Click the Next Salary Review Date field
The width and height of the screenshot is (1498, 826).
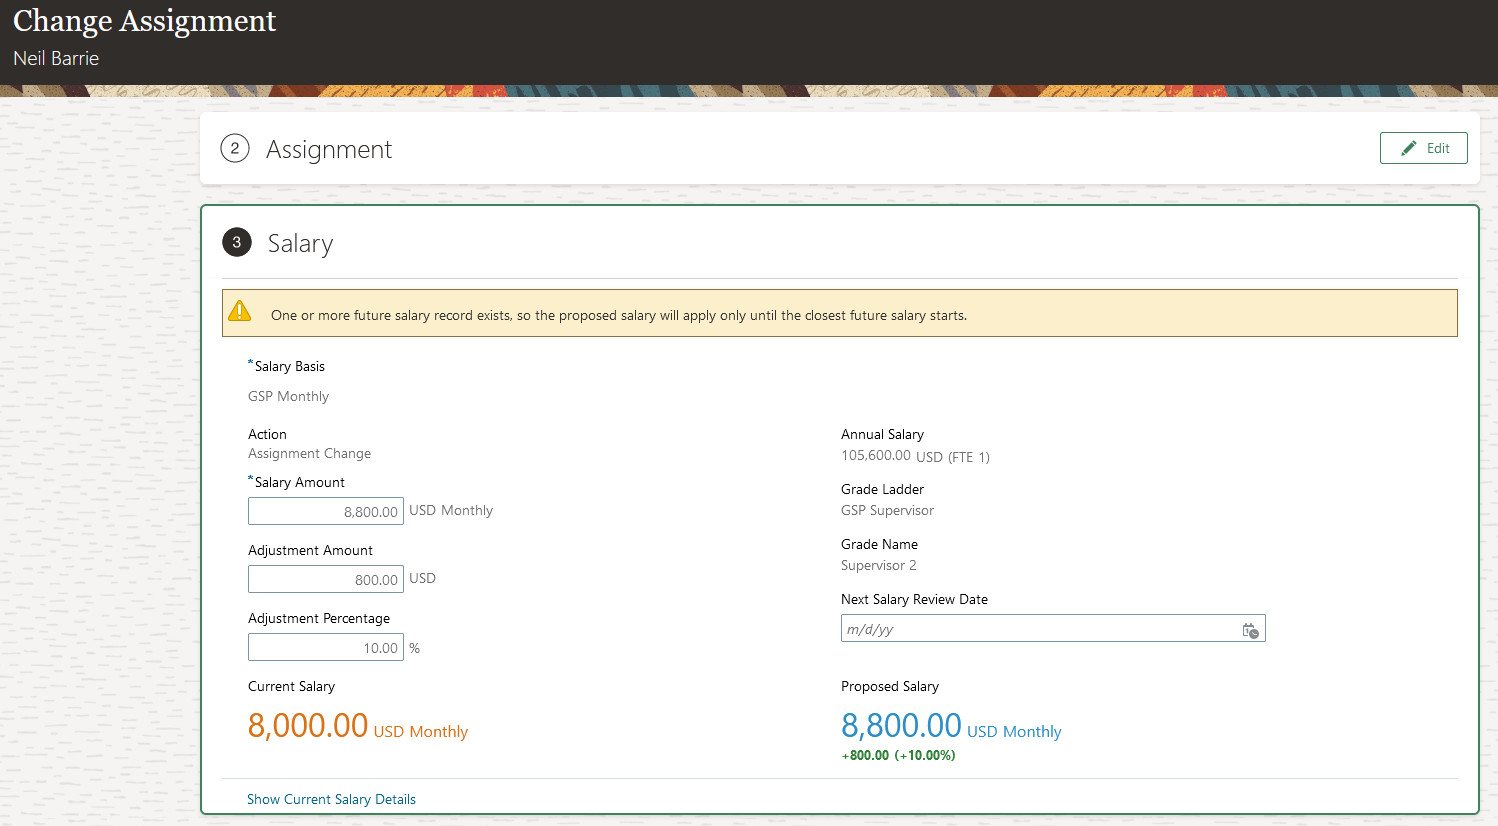(x=1053, y=628)
